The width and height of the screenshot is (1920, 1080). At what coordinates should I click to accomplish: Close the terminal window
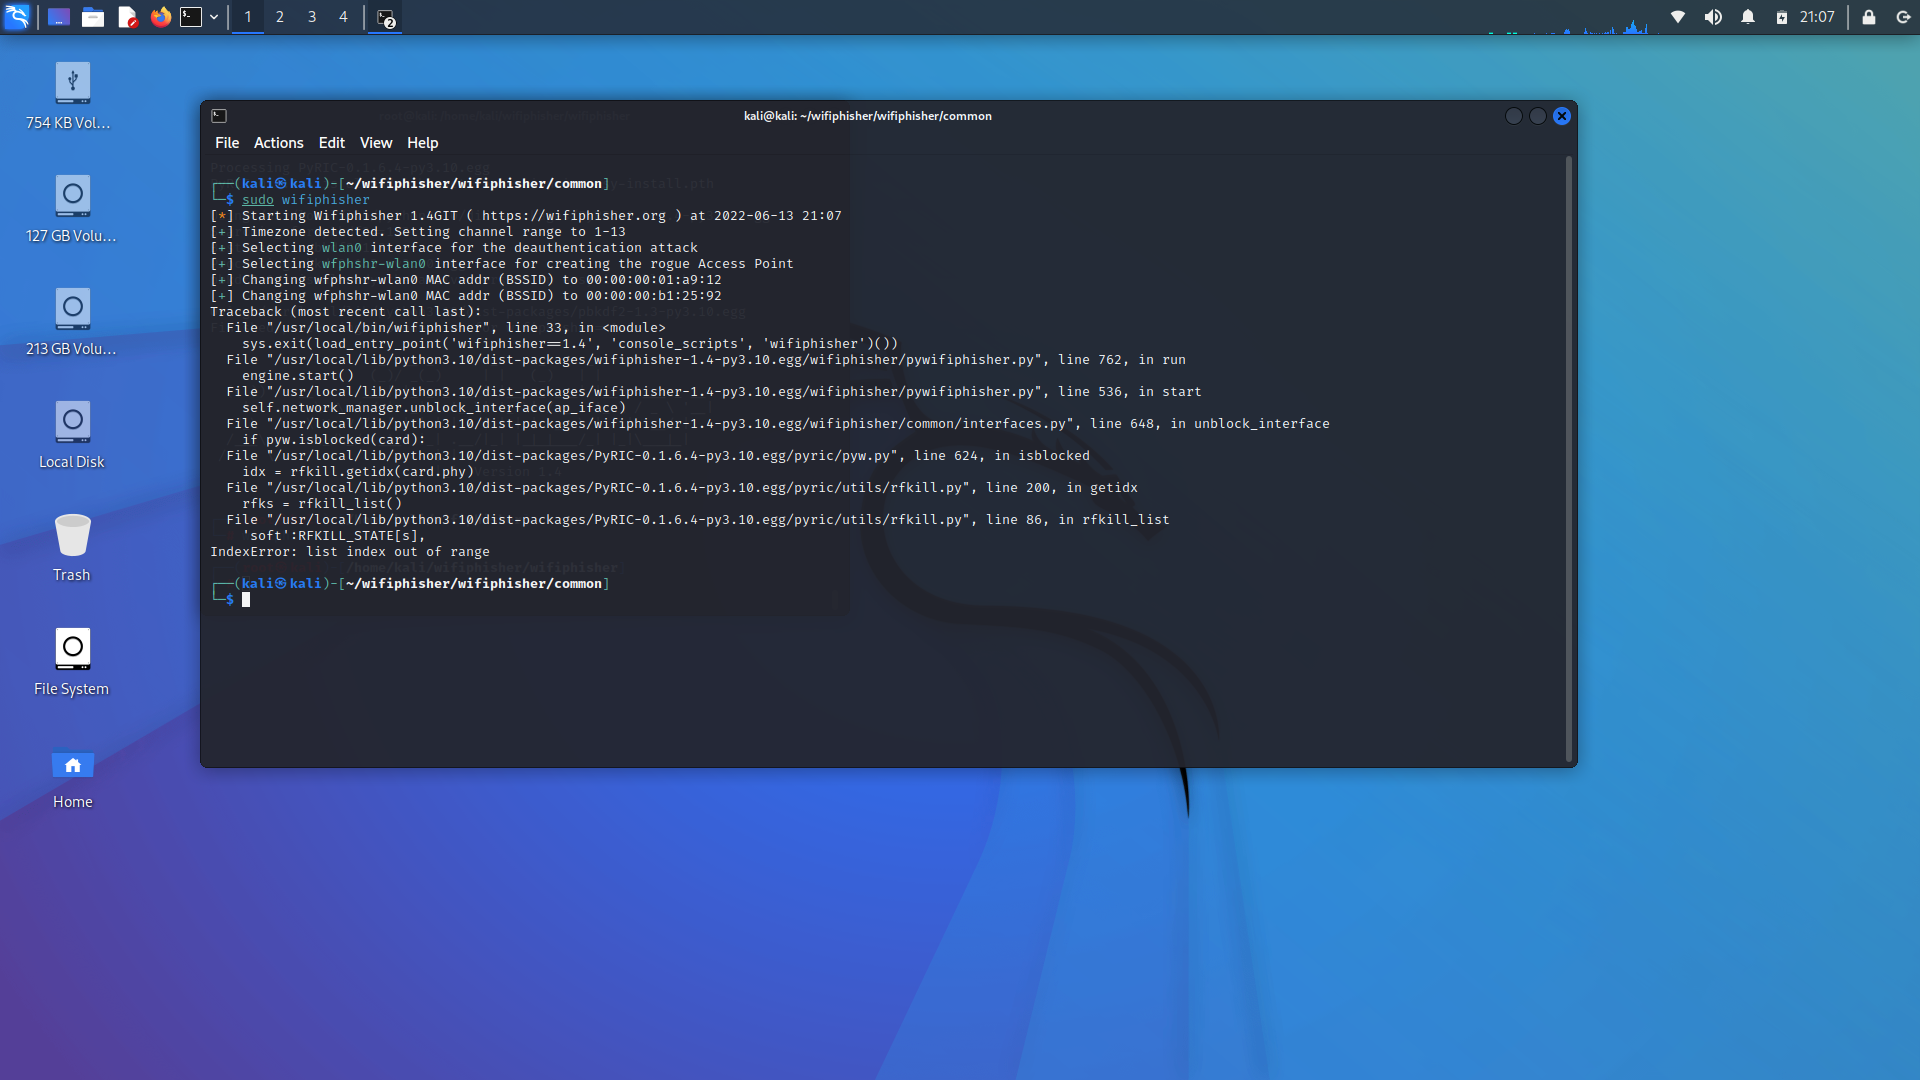pyautogui.click(x=1562, y=116)
